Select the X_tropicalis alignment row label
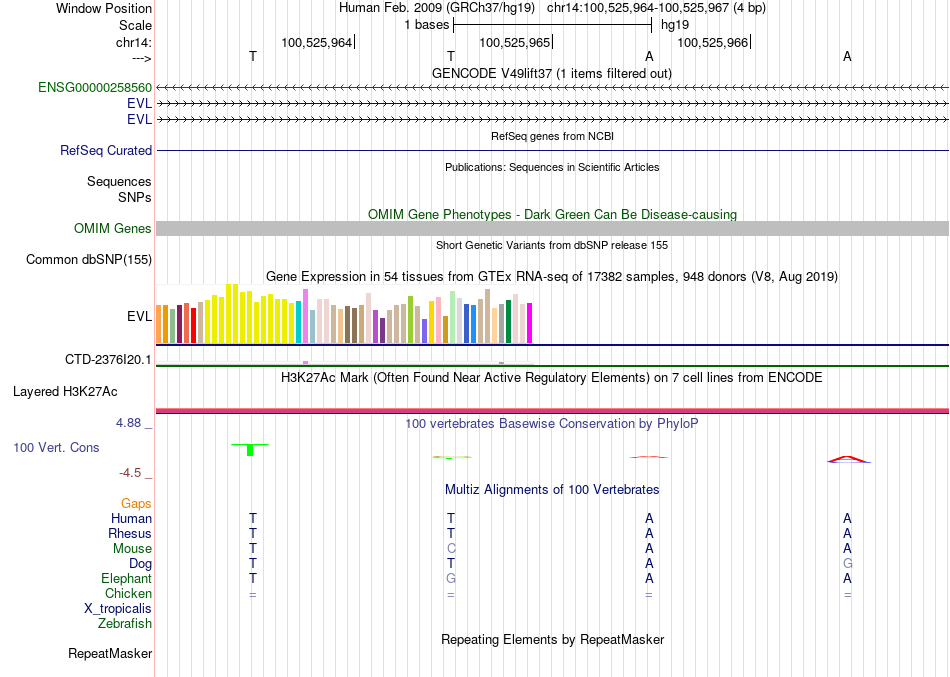Screen dimensions: 950x677 [x=118, y=609]
